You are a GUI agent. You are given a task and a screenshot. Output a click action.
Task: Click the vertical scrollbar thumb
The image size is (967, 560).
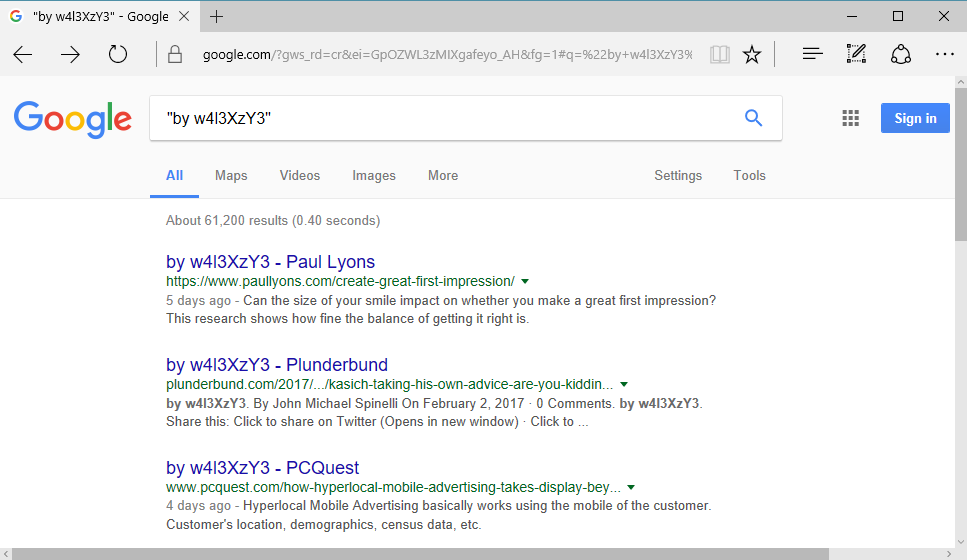pyautogui.click(x=961, y=163)
